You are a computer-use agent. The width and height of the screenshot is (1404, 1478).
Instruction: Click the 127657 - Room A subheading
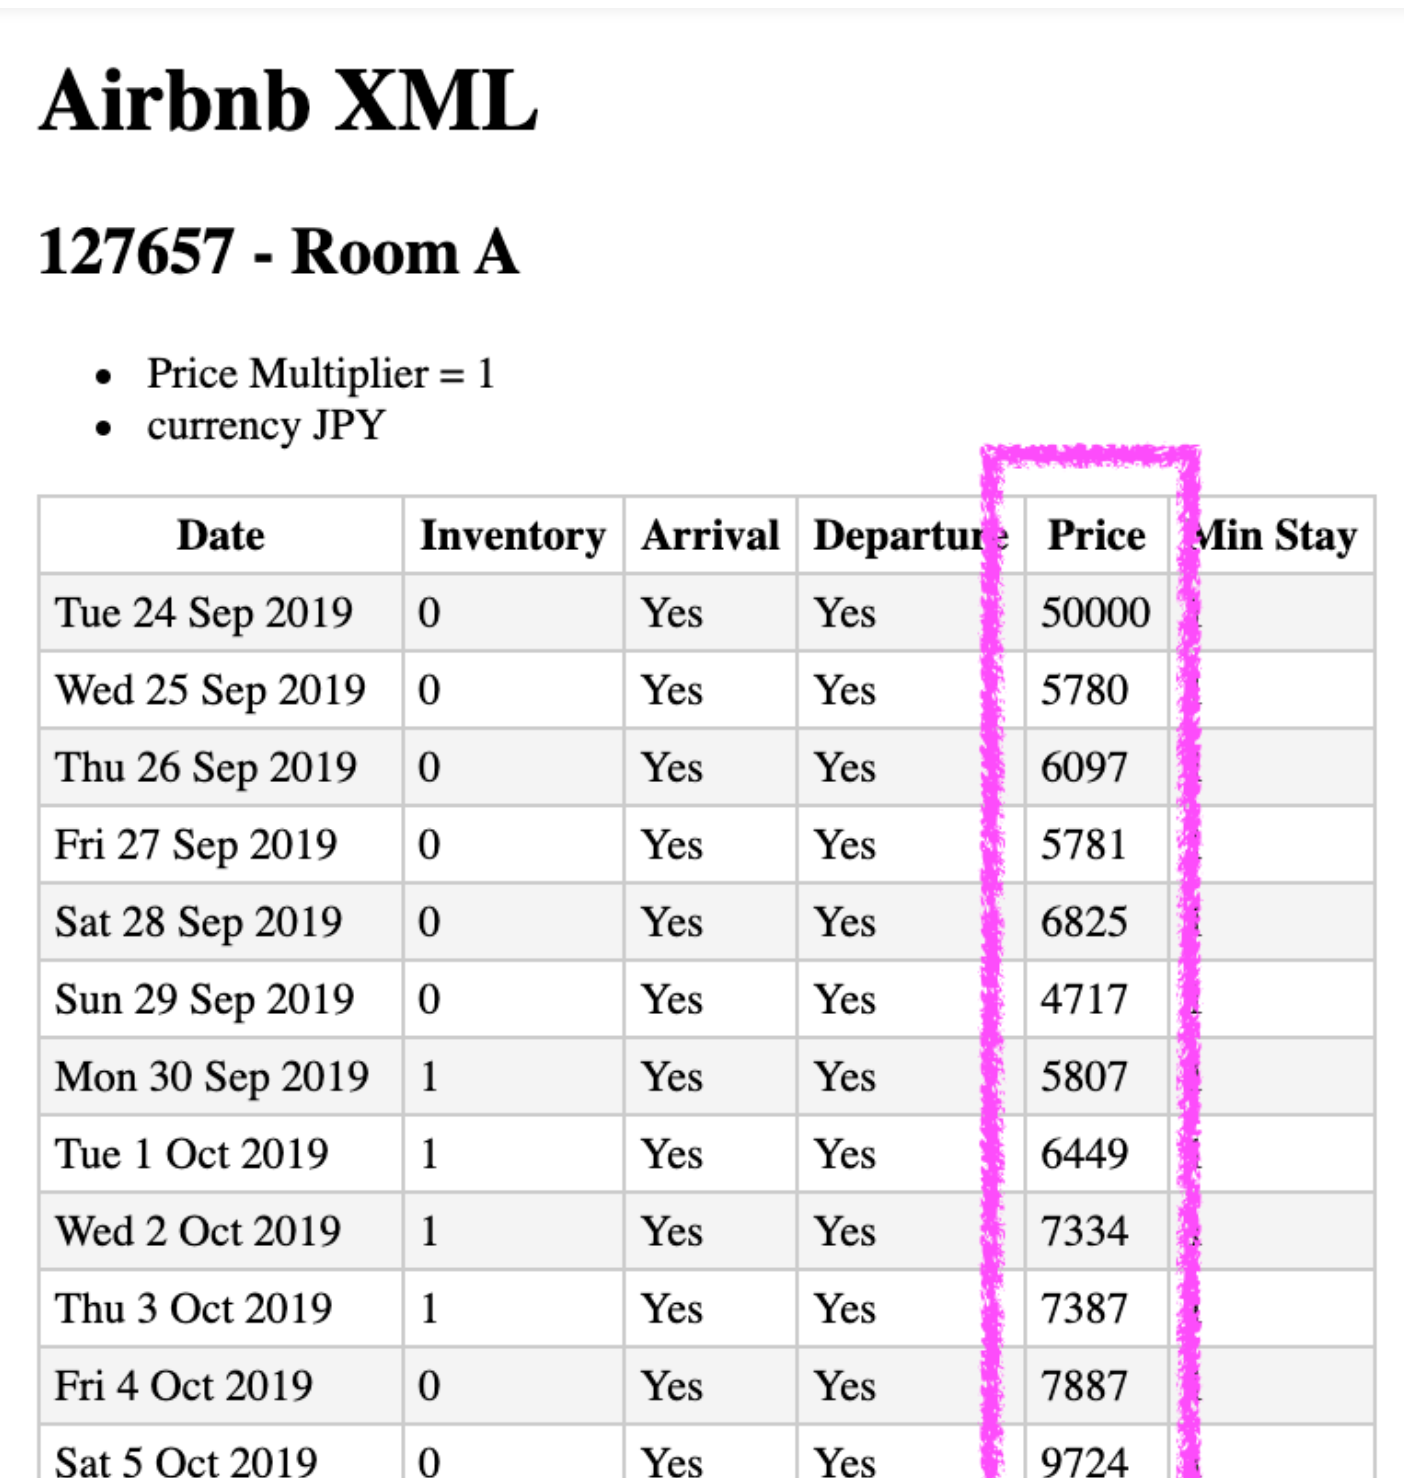278,251
